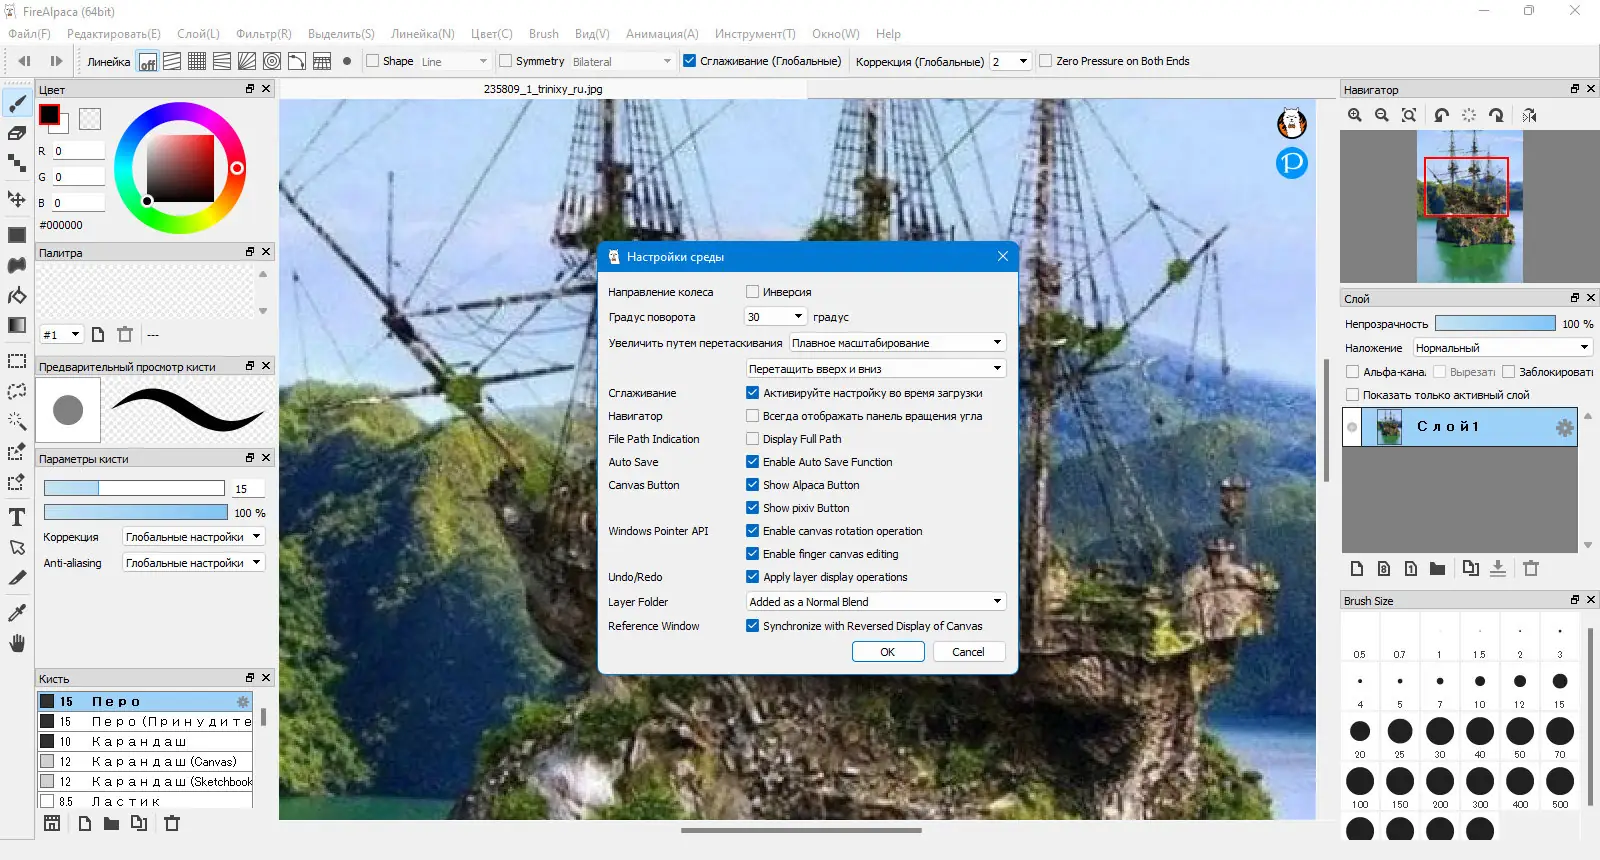Open Anti-aliasing dropdown in brush parameters

(x=193, y=563)
